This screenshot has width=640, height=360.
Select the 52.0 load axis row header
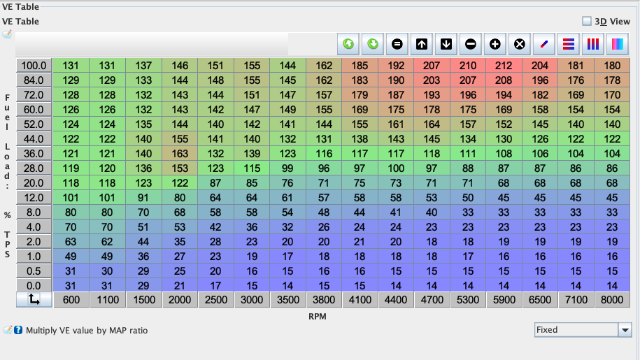pos(34,124)
